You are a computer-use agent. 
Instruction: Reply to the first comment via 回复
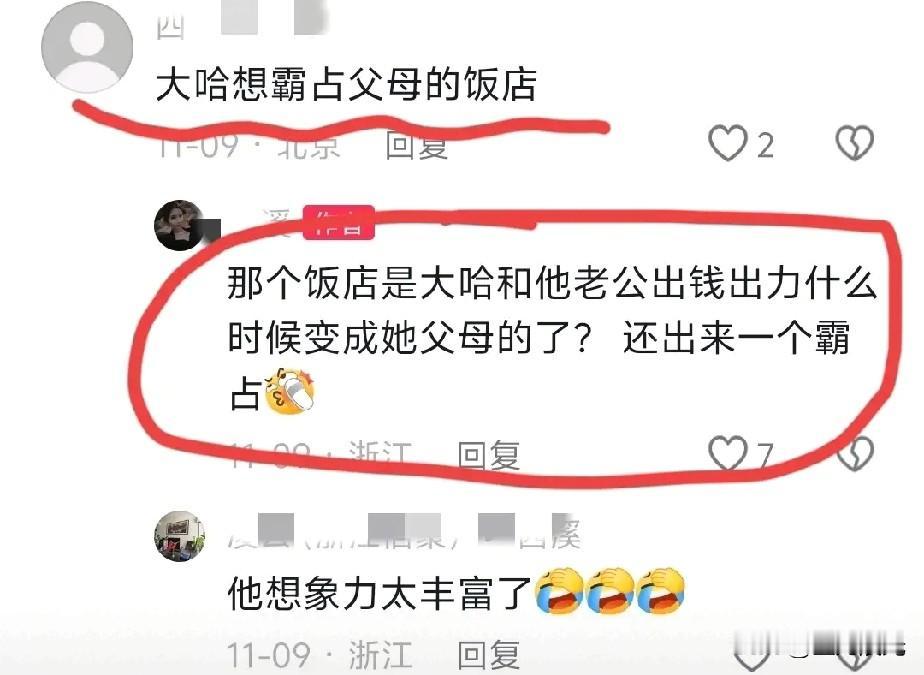[x=417, y=144]
